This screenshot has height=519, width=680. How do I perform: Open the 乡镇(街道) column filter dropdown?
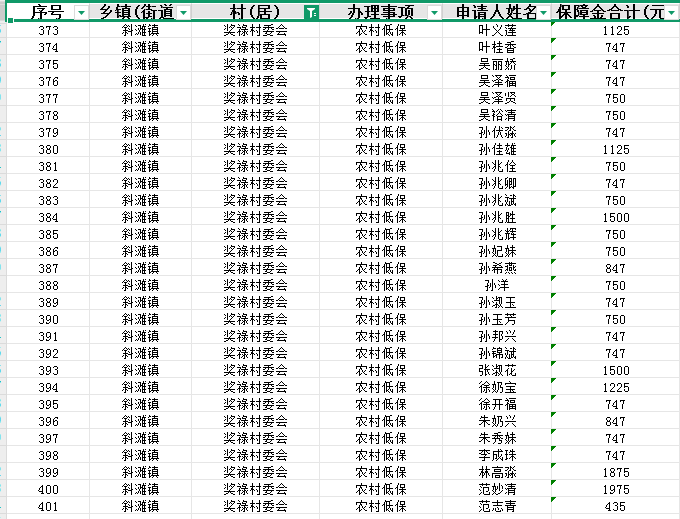click(183, 13)
